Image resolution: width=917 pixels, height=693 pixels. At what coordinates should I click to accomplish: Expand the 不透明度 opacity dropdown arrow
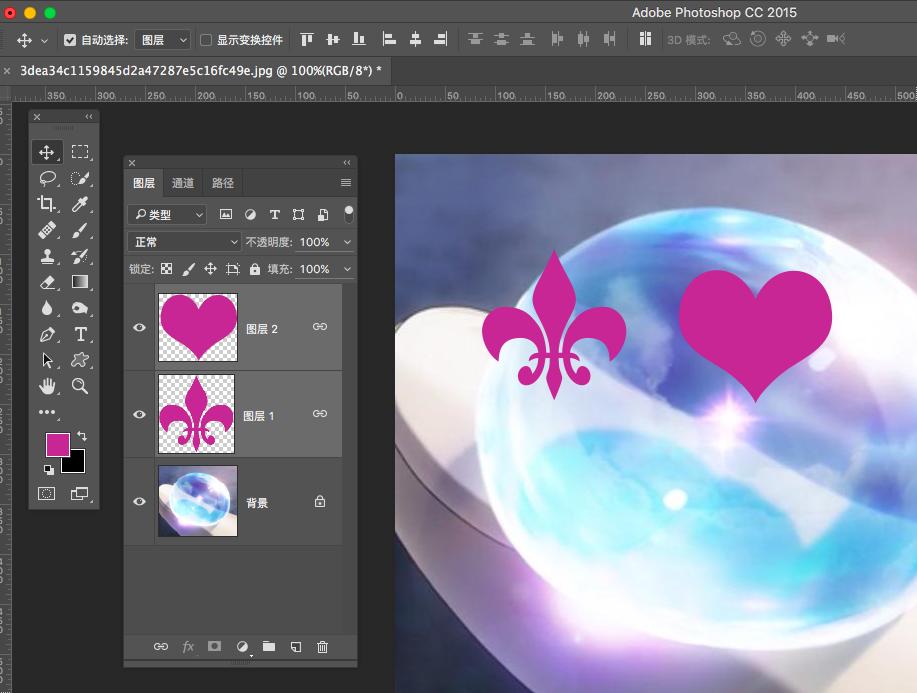(x=347, y=242)
